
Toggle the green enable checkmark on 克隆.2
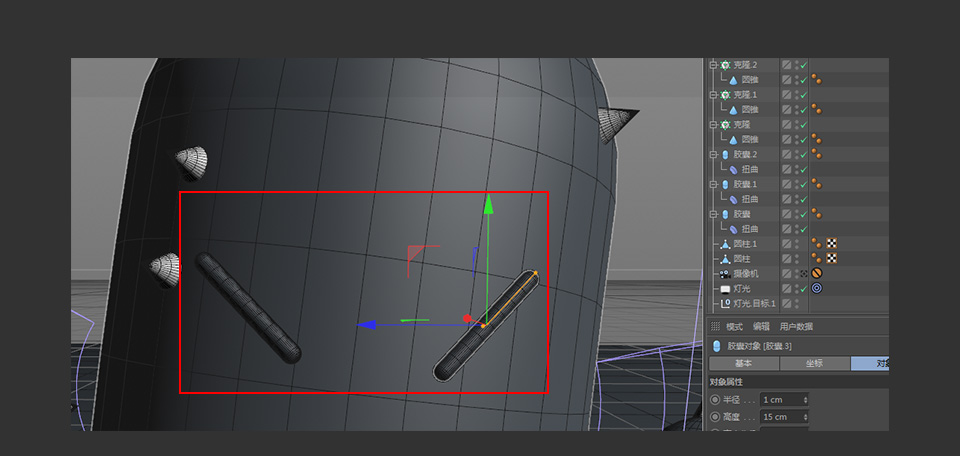tap(804, 64)
